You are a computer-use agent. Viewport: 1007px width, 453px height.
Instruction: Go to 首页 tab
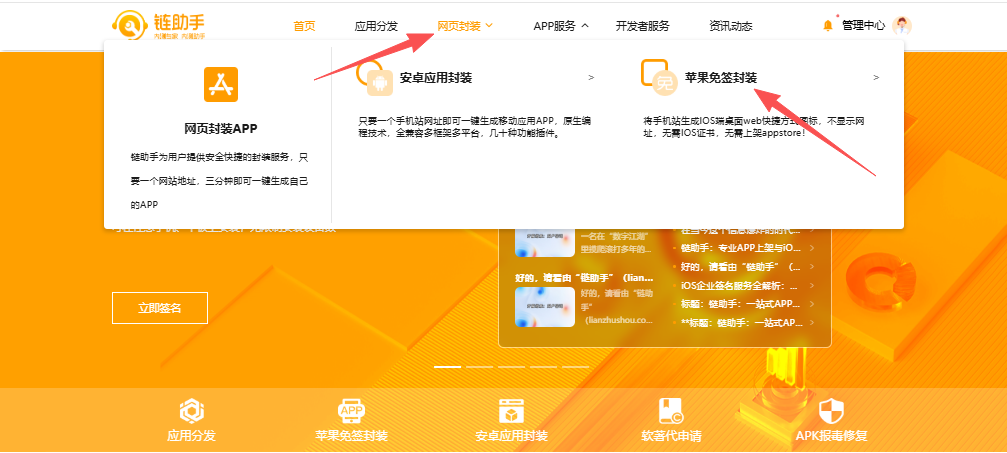tap(304, 26)
